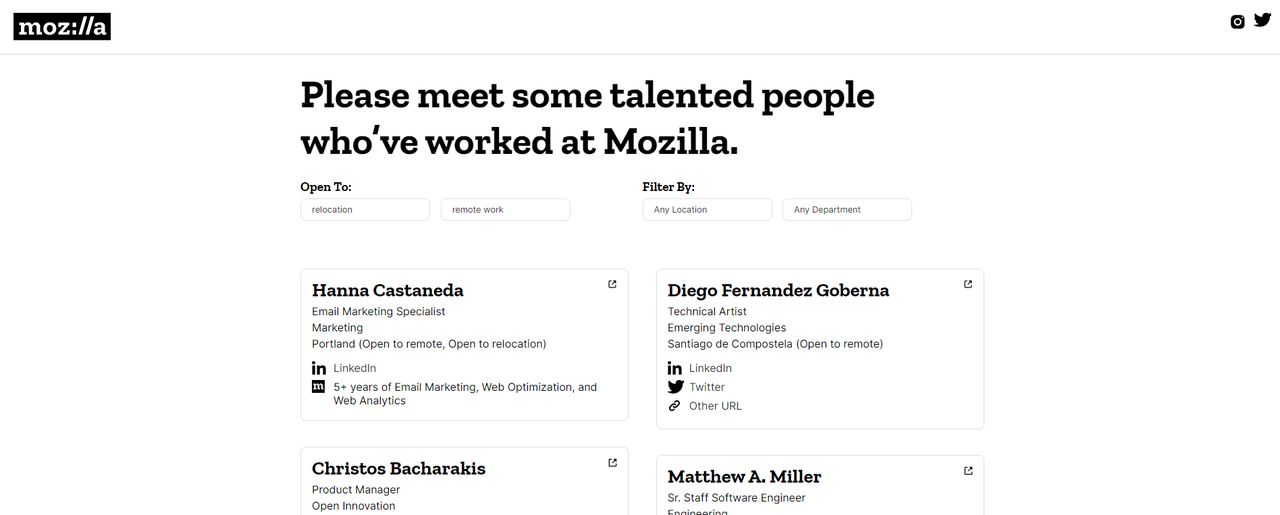Click Hanna's Medium article icon
1280x515 pixels.
pyautogui.click(x=319, y=386)
